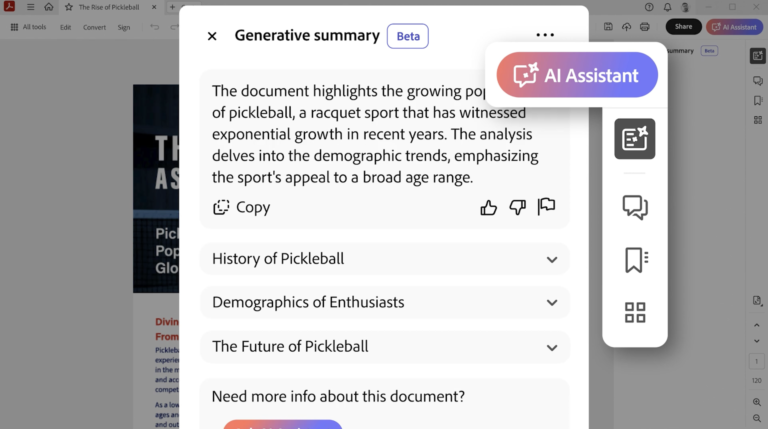
Task: Copy the generated summary text
Action: [x=241, y=207]
